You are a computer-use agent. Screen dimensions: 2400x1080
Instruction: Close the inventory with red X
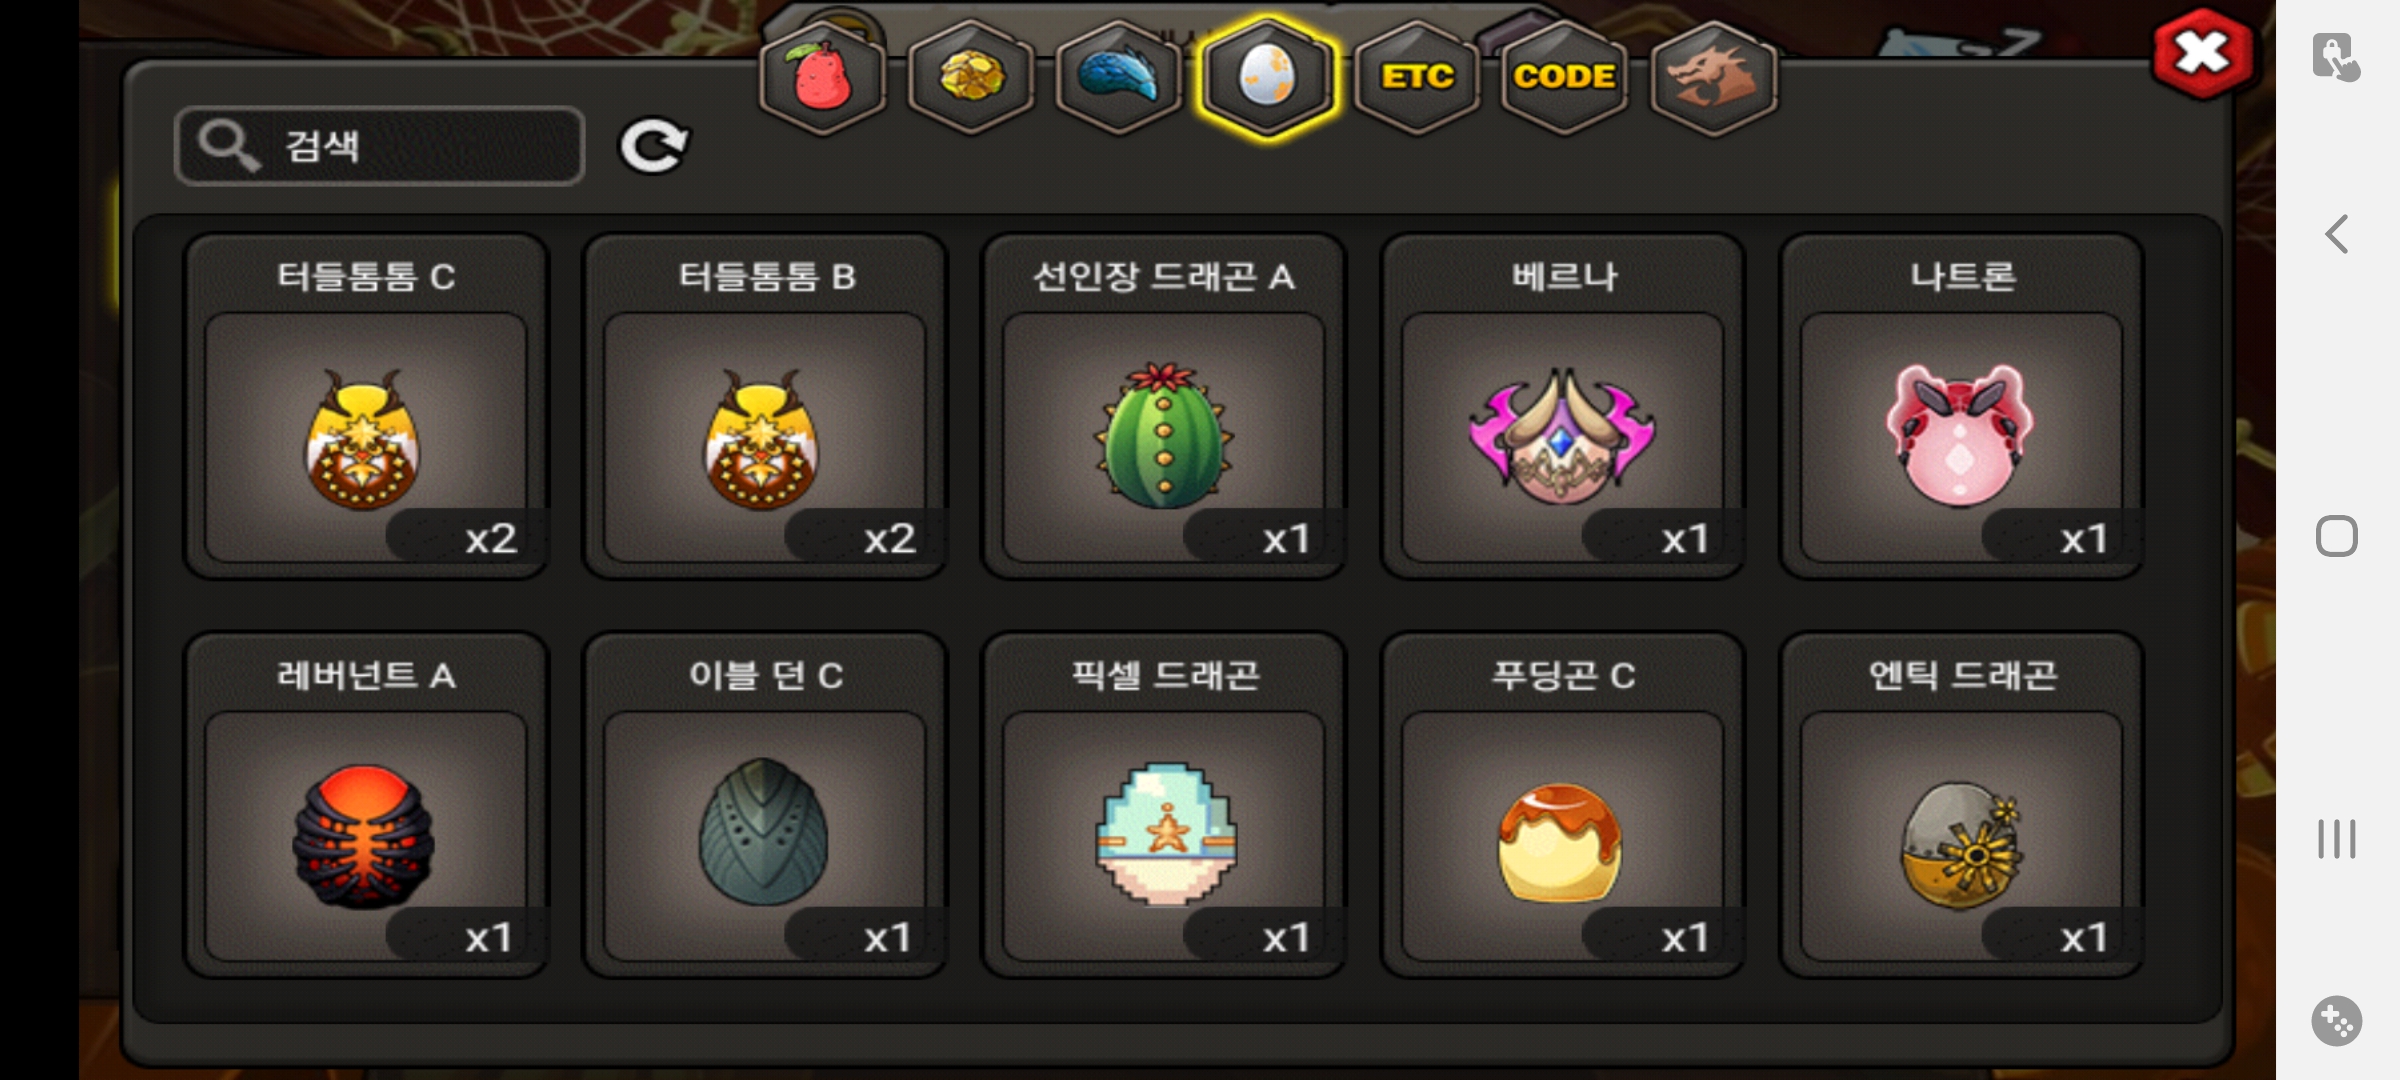coord(2203,54)
